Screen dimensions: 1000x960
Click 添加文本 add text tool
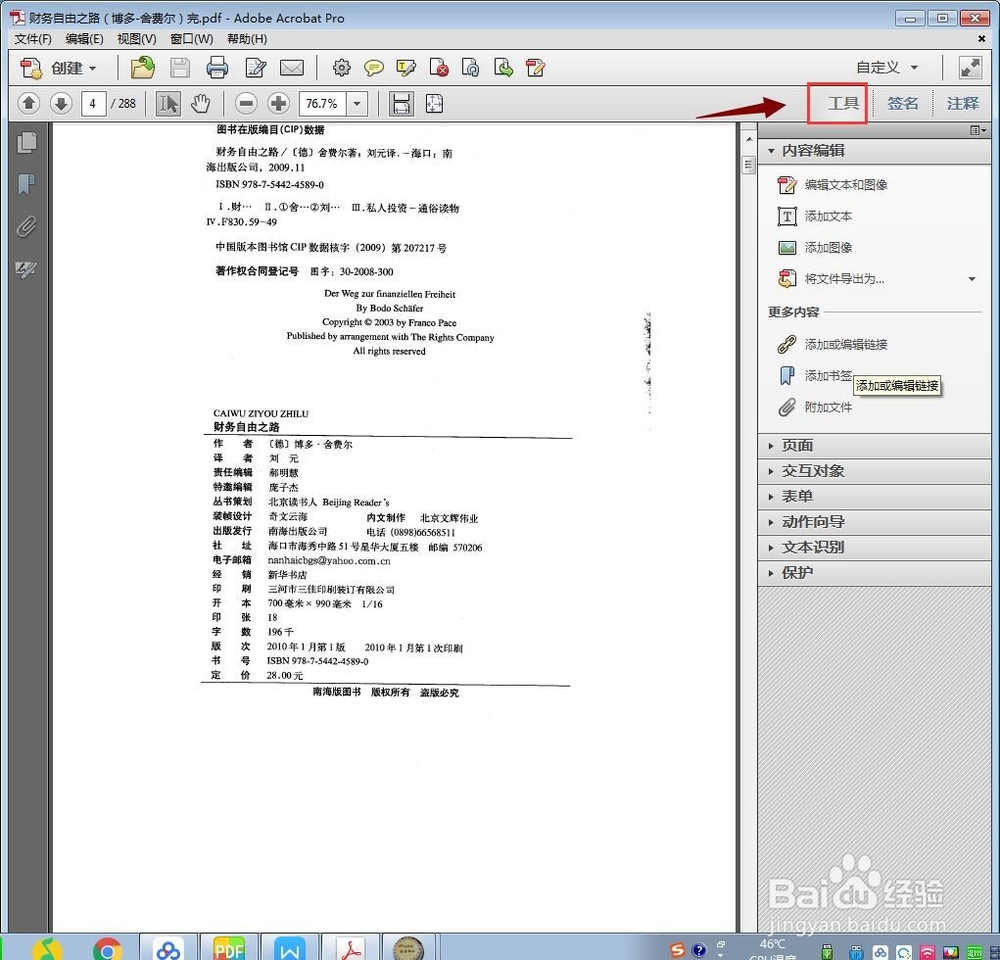[814, 216]
